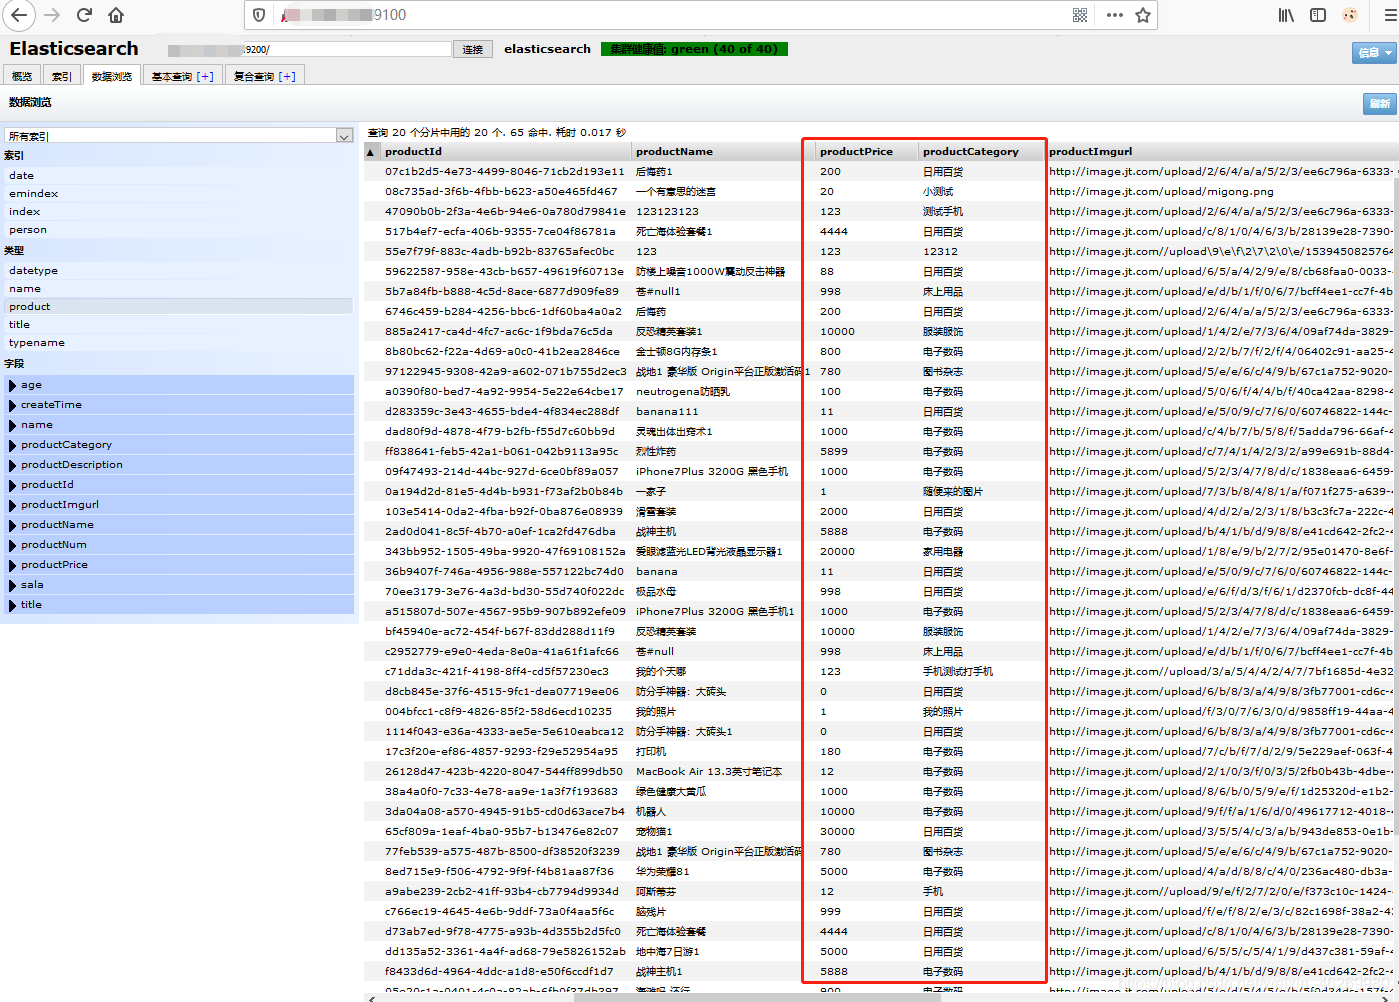Image resolution: width=1399 pixels, height=1002 pixels.
Task: Click the price value 20000
Action: click(837, 552)
